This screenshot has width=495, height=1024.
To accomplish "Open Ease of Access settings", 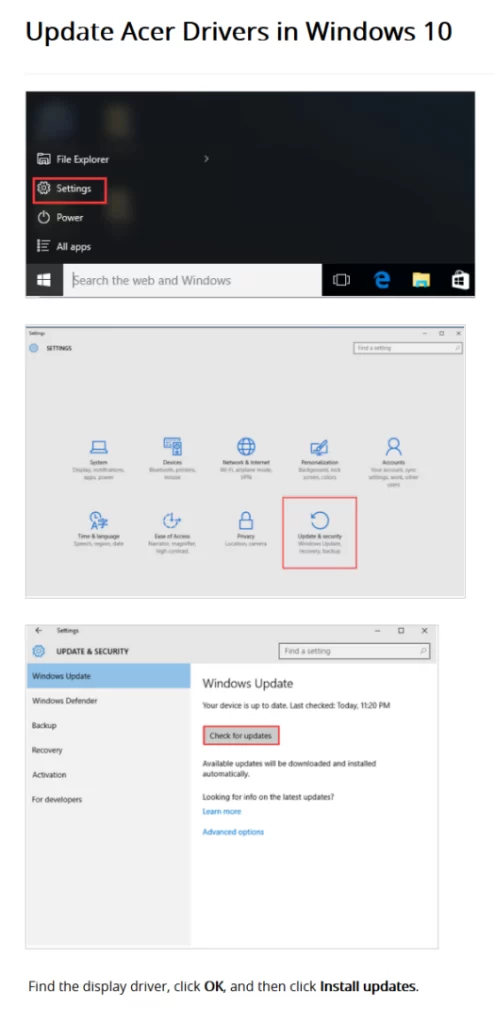I will (x=172, y=532).
